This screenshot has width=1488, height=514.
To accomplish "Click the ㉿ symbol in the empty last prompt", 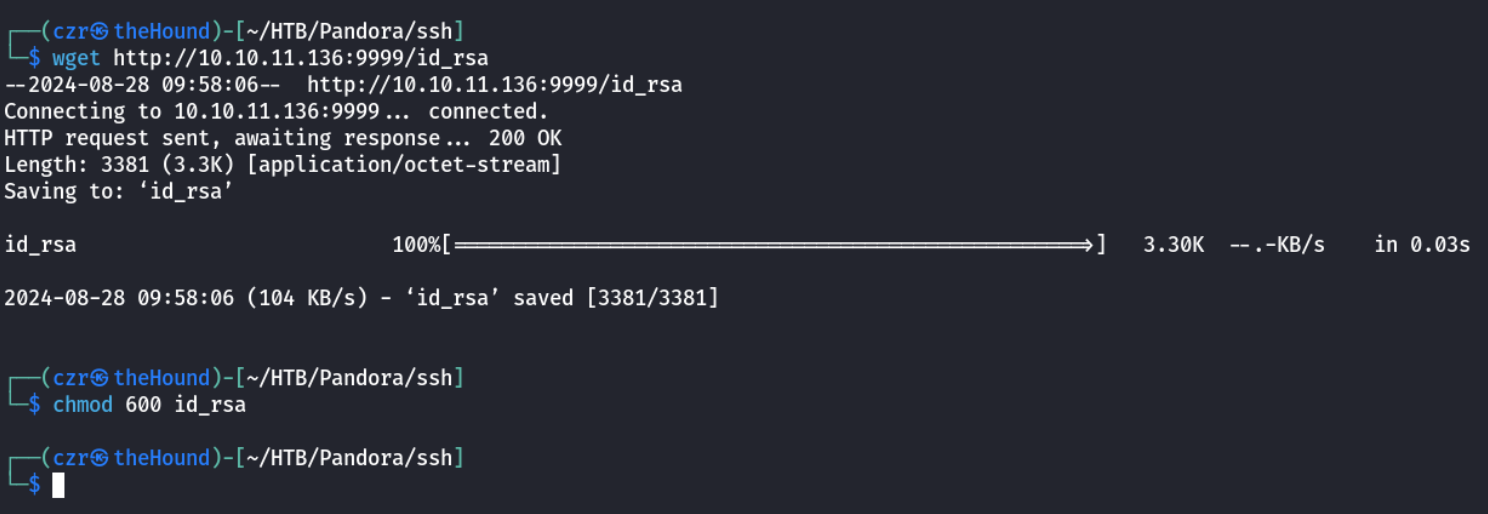I will 100,458.
